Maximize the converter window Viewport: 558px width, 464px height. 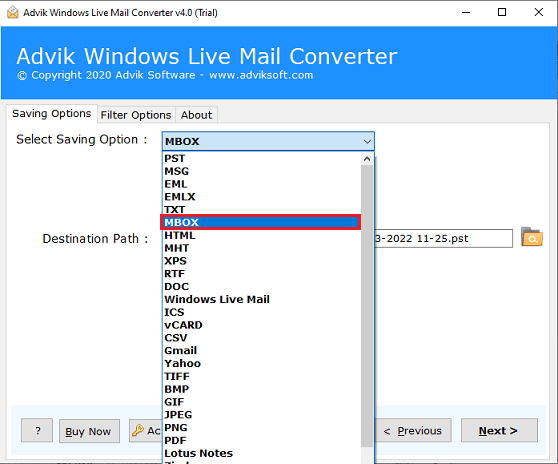(x=502, y=12)
